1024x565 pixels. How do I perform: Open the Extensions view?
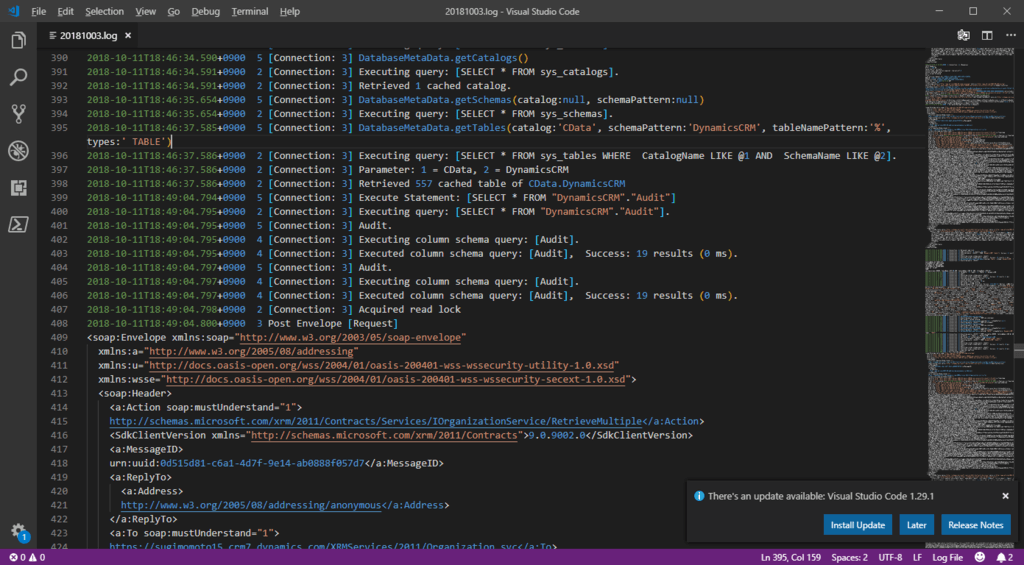pos(18,188)
